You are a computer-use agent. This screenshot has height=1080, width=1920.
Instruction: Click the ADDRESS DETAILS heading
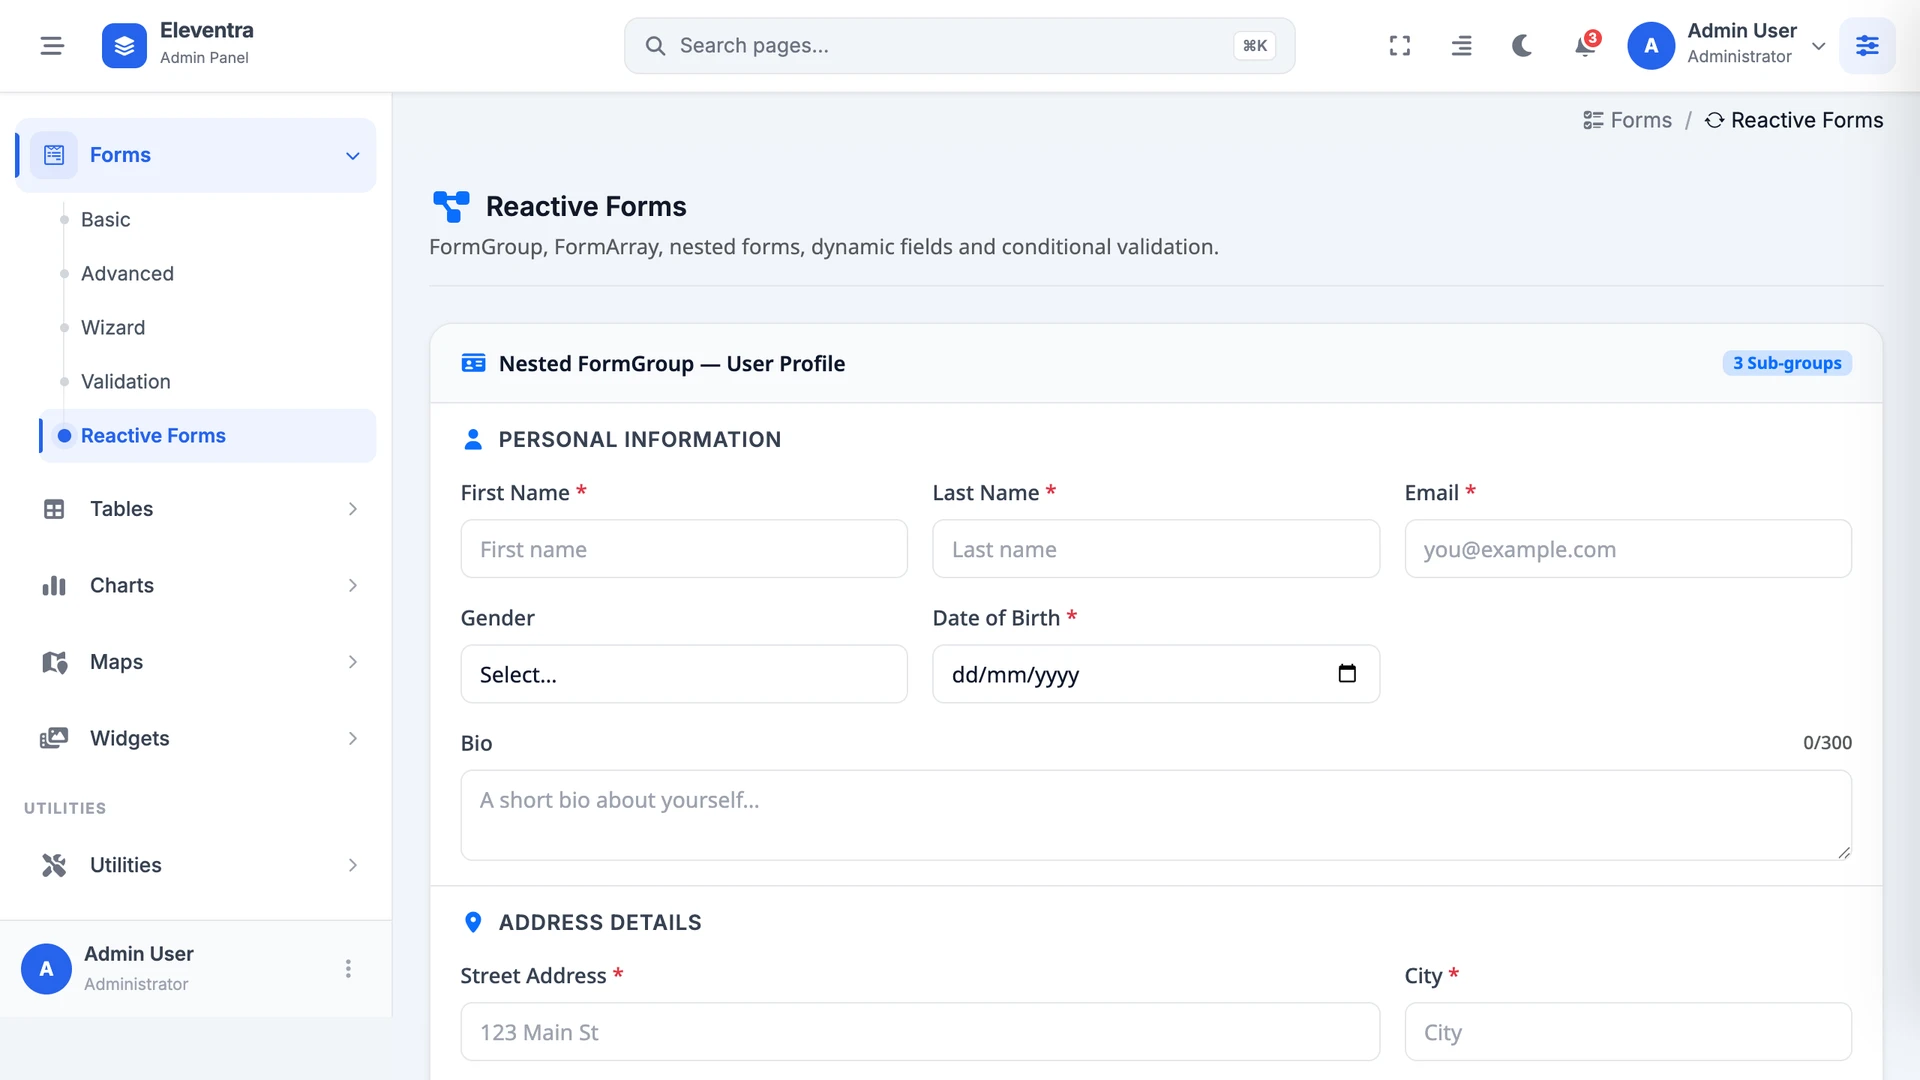click(600, 922)
